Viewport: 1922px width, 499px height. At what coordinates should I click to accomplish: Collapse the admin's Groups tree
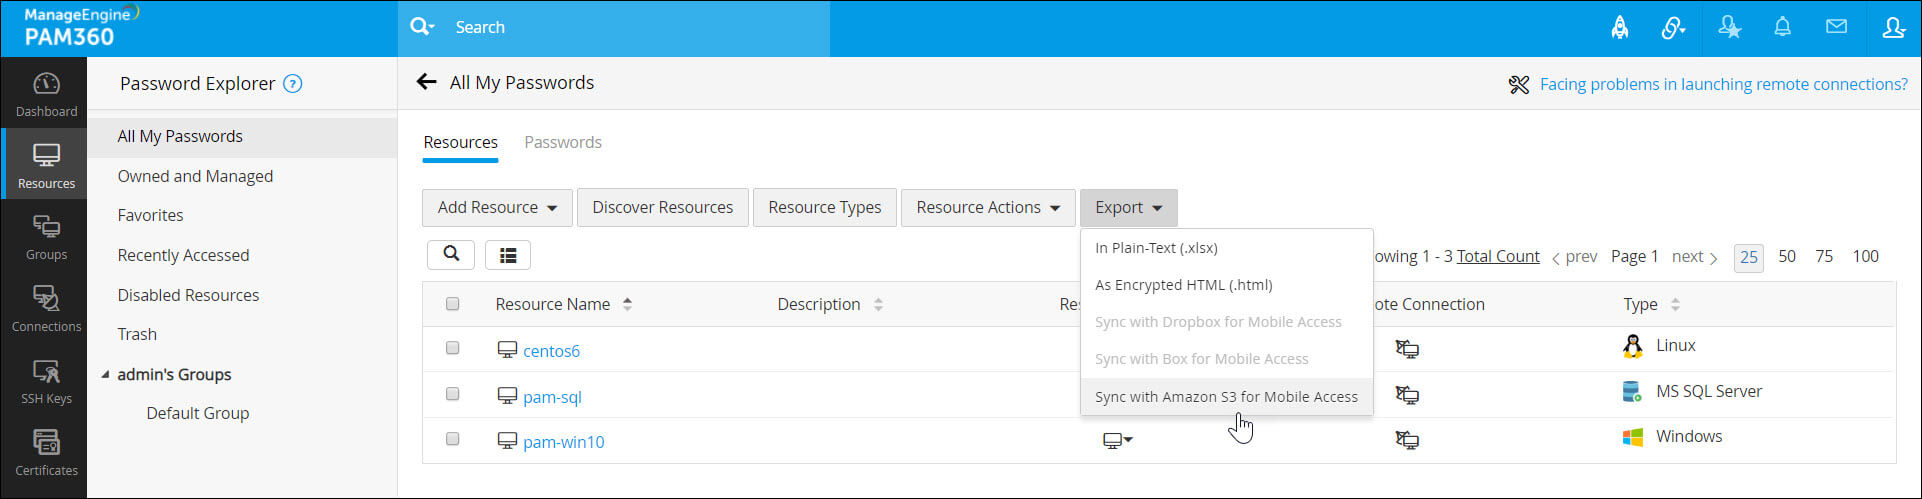pyautogui.click(x=105, y=375)
